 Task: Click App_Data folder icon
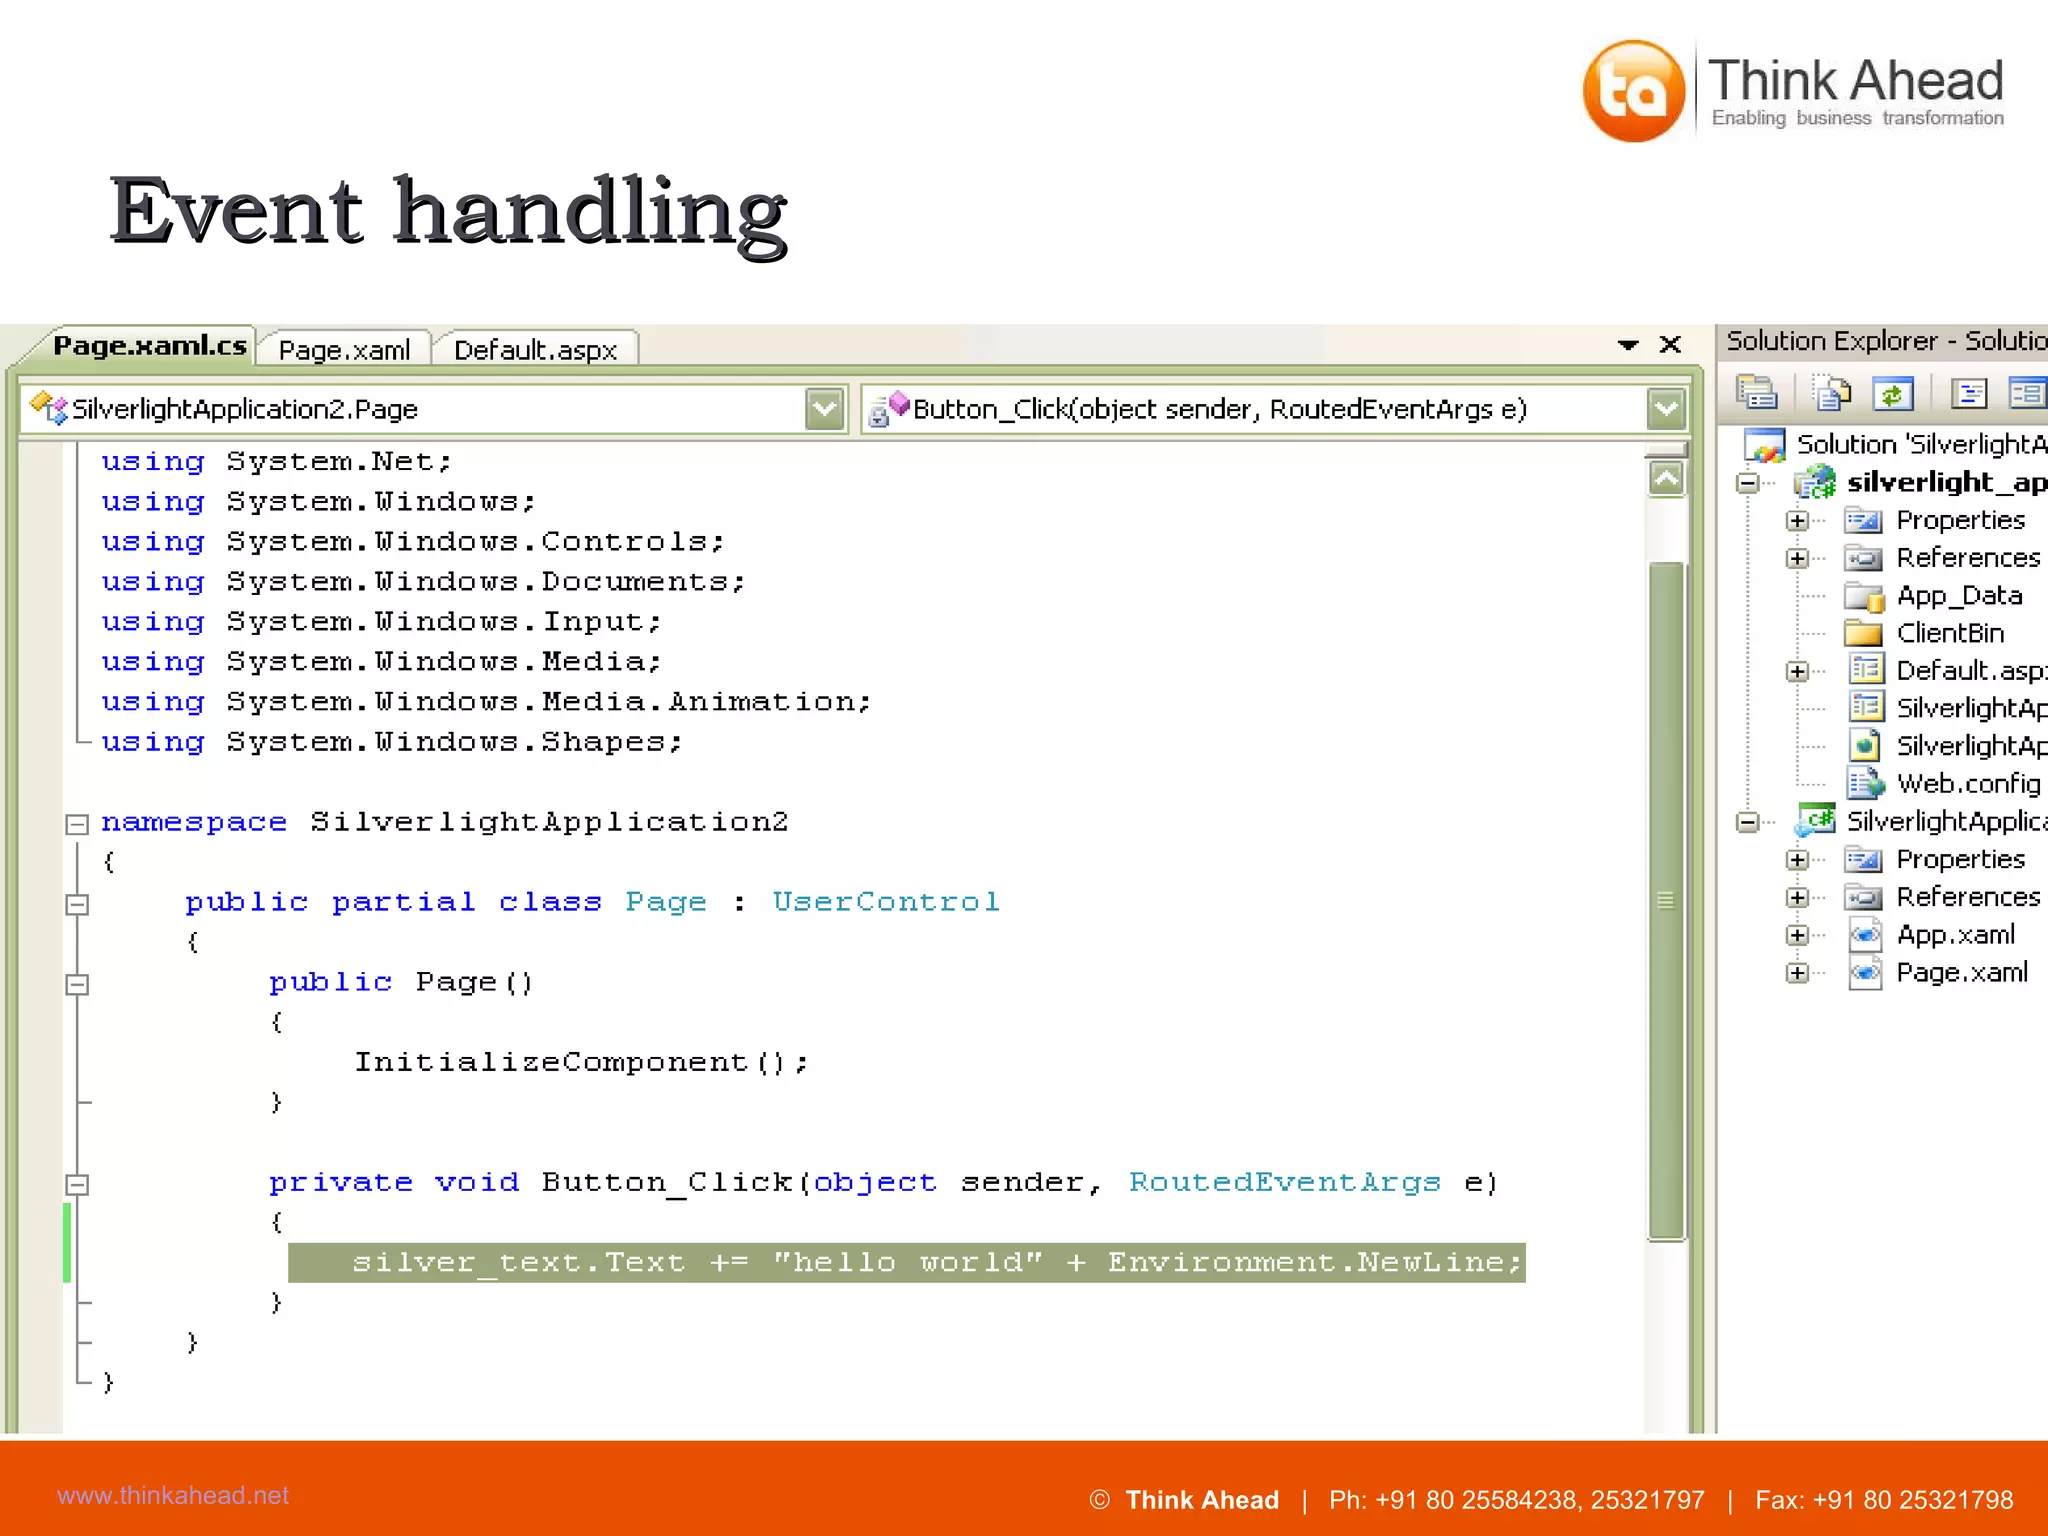(x=1864, y=596)
